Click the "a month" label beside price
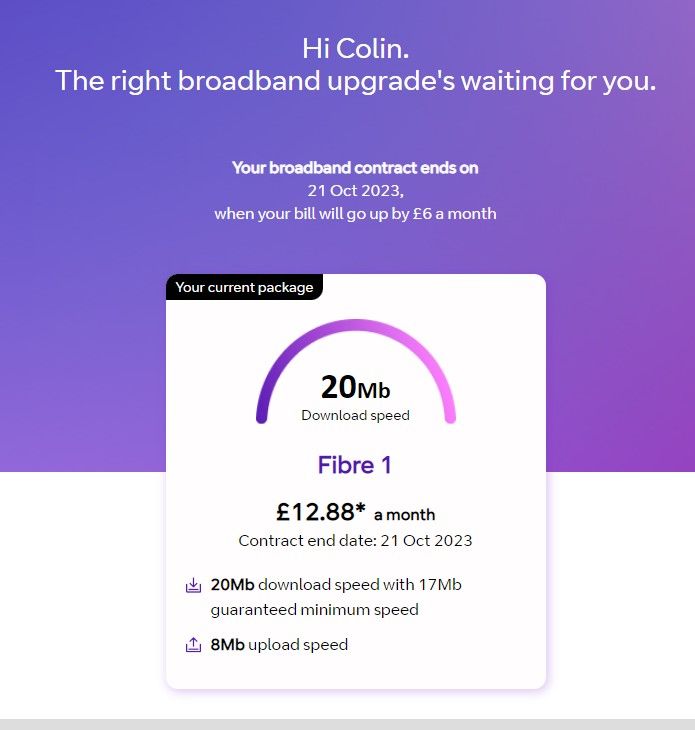The image size is (695, 730). 404,515
